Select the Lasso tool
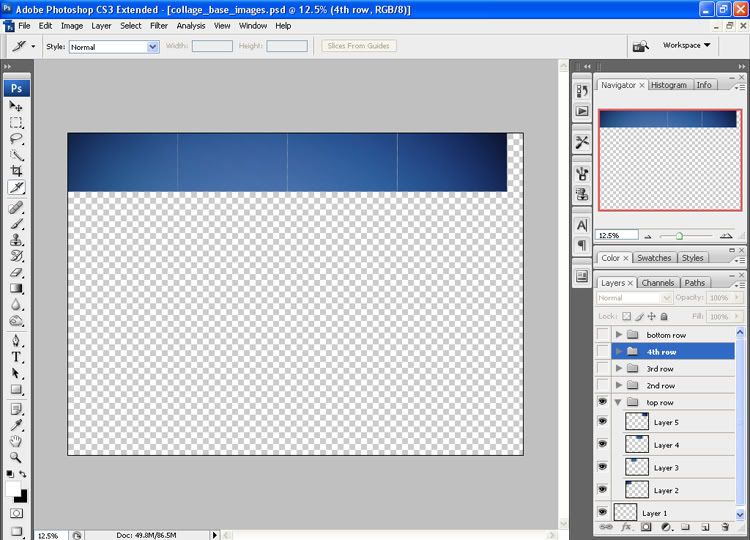750x540 pixels. [16, 139]
